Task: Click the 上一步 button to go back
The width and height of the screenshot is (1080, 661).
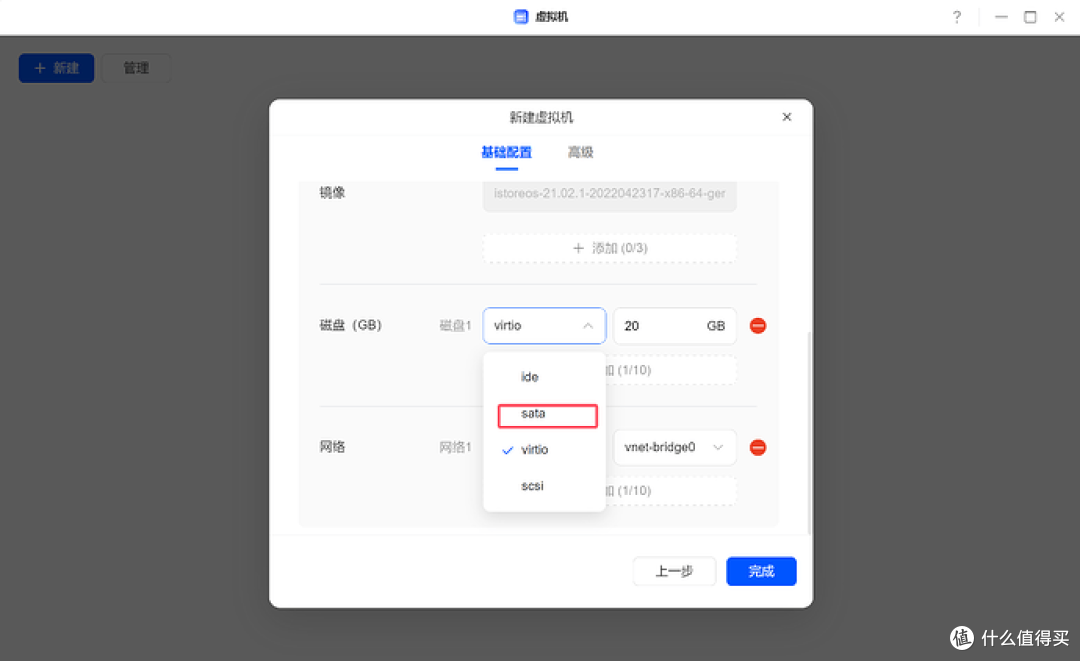Action: [674, 571]
